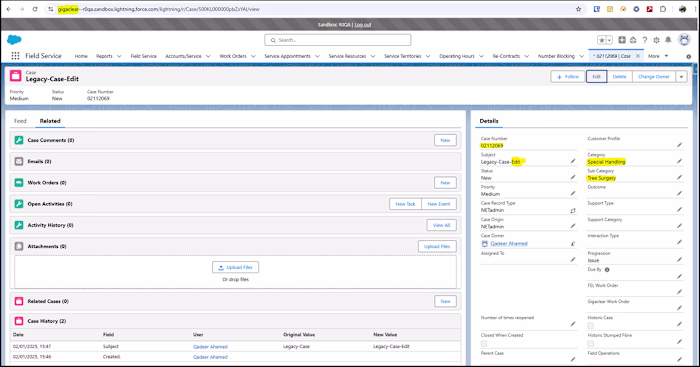
Task: Toggle the Historic Stumped Fibre checkbox
Action: click(x=591, y=343)
